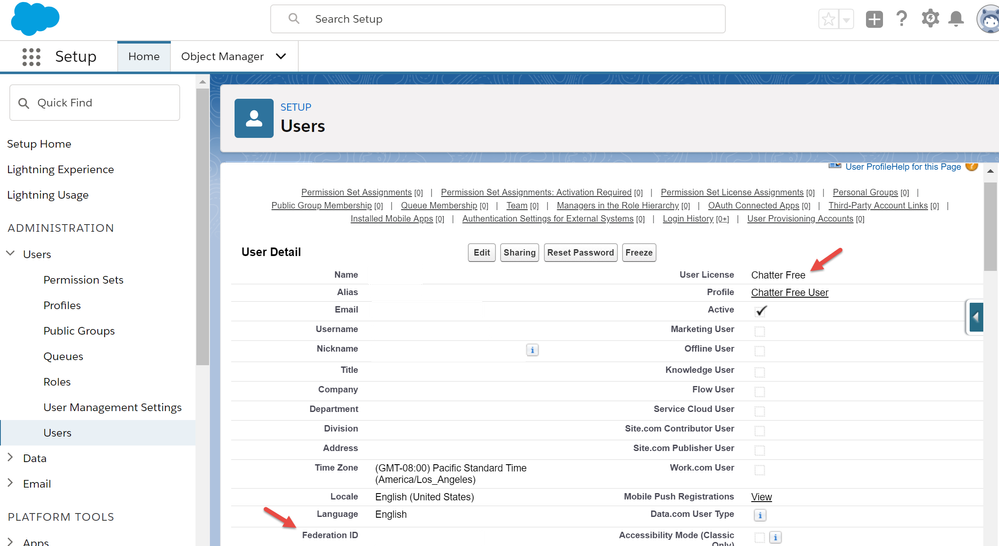Jump to OAuth Connected Apps section

tap(753, 206)
